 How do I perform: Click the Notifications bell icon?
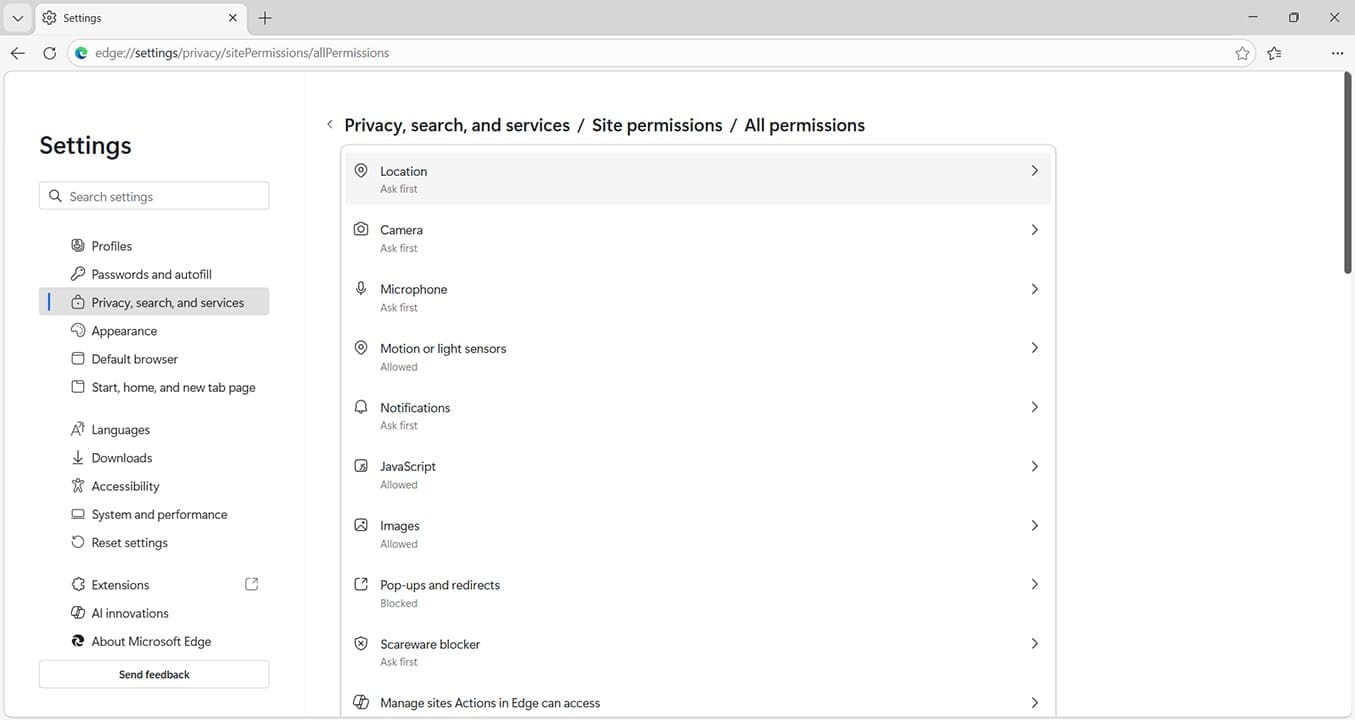(x=361, y=406)
